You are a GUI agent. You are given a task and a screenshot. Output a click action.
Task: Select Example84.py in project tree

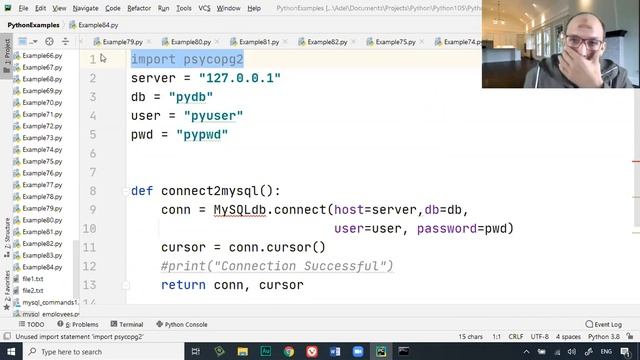[42, 267]
